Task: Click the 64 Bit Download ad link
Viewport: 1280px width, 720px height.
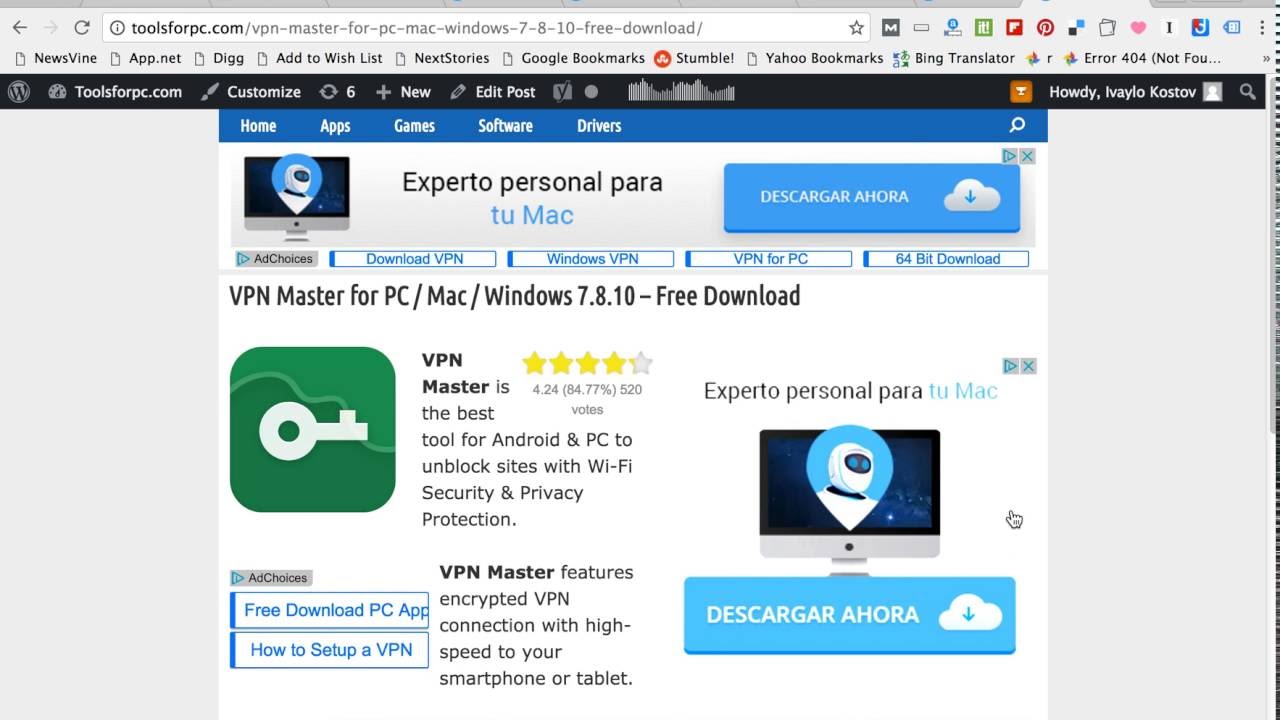Action: click(x=946, y=259)
